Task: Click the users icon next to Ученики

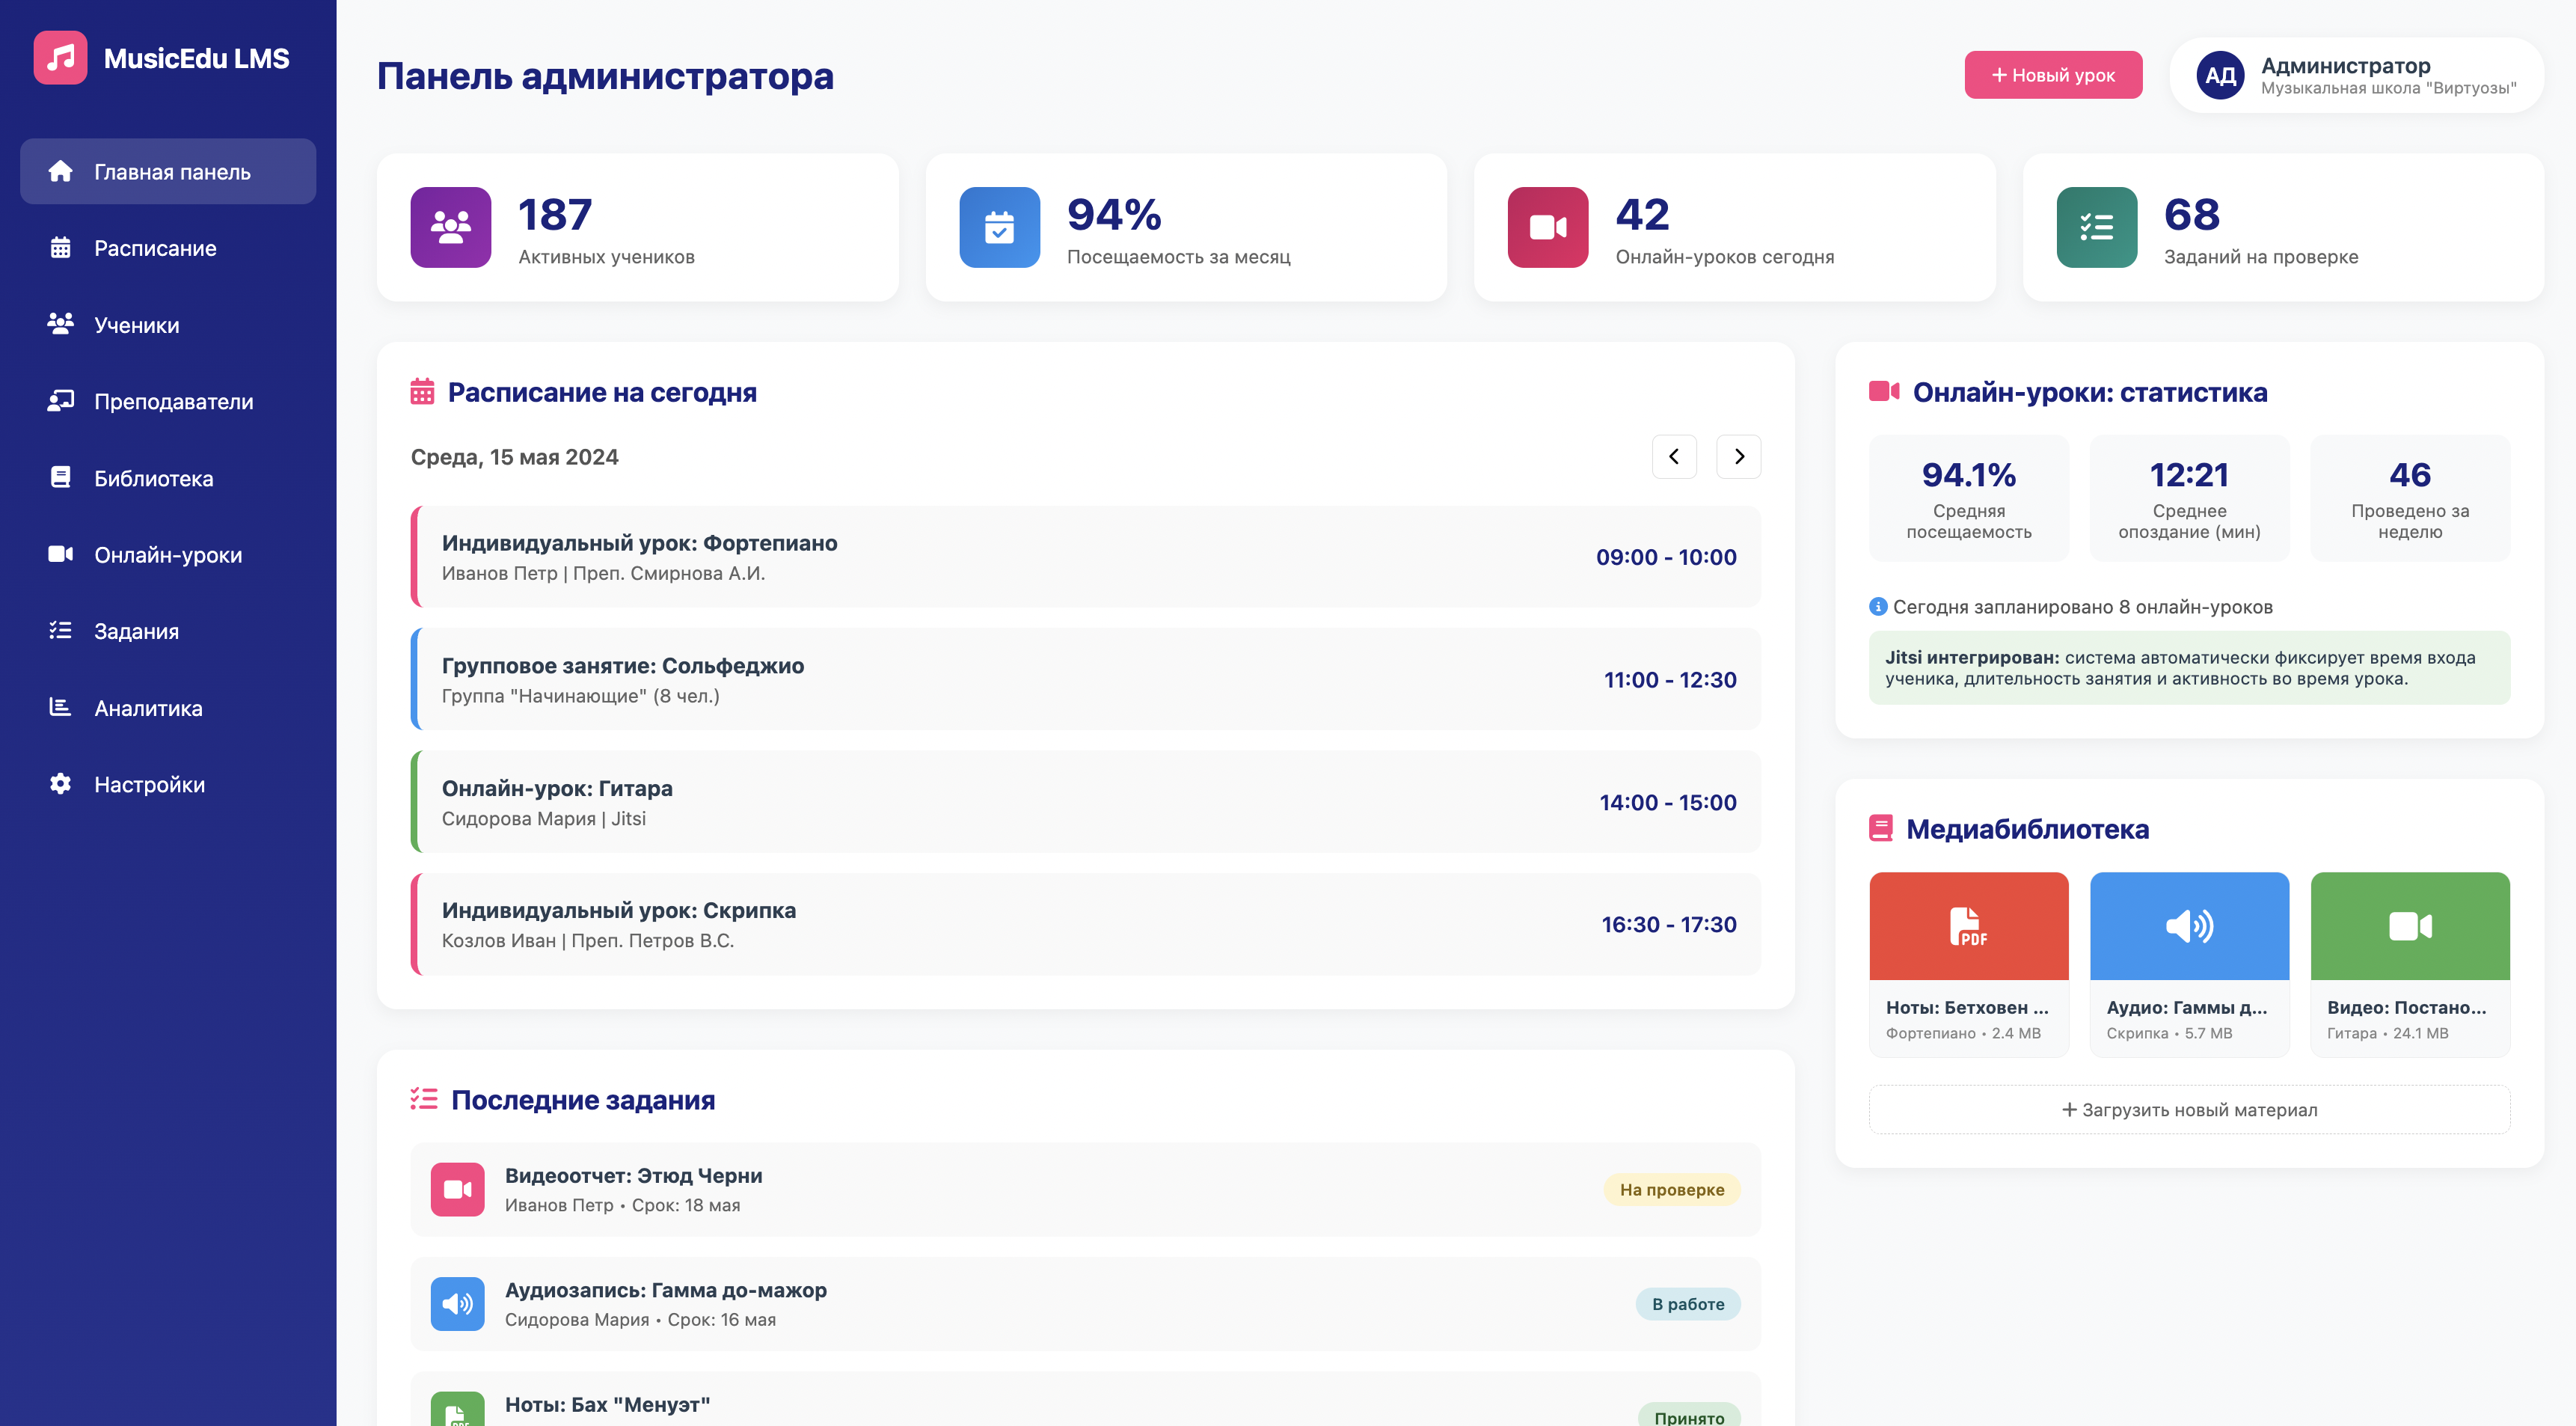Action: click(x=60, y=324)
